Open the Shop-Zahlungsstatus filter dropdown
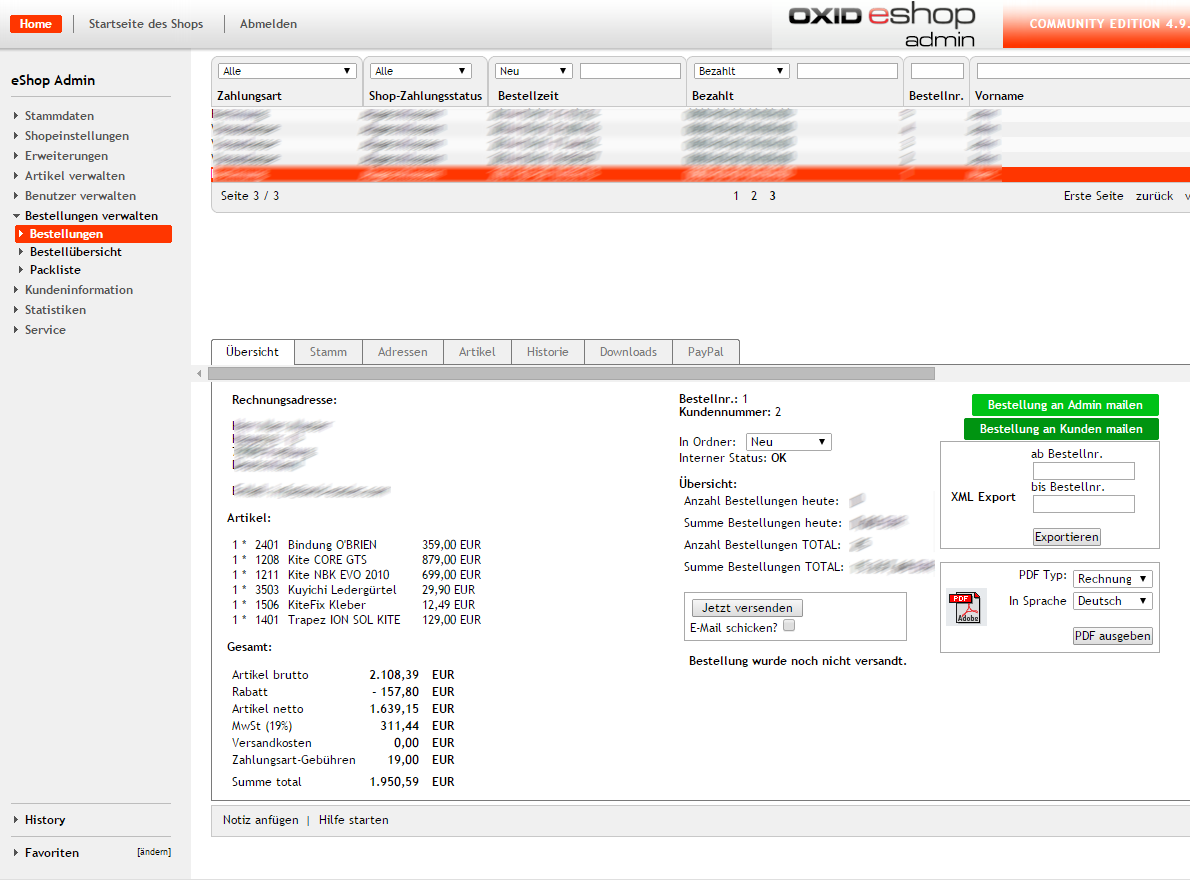 [421, 71]
